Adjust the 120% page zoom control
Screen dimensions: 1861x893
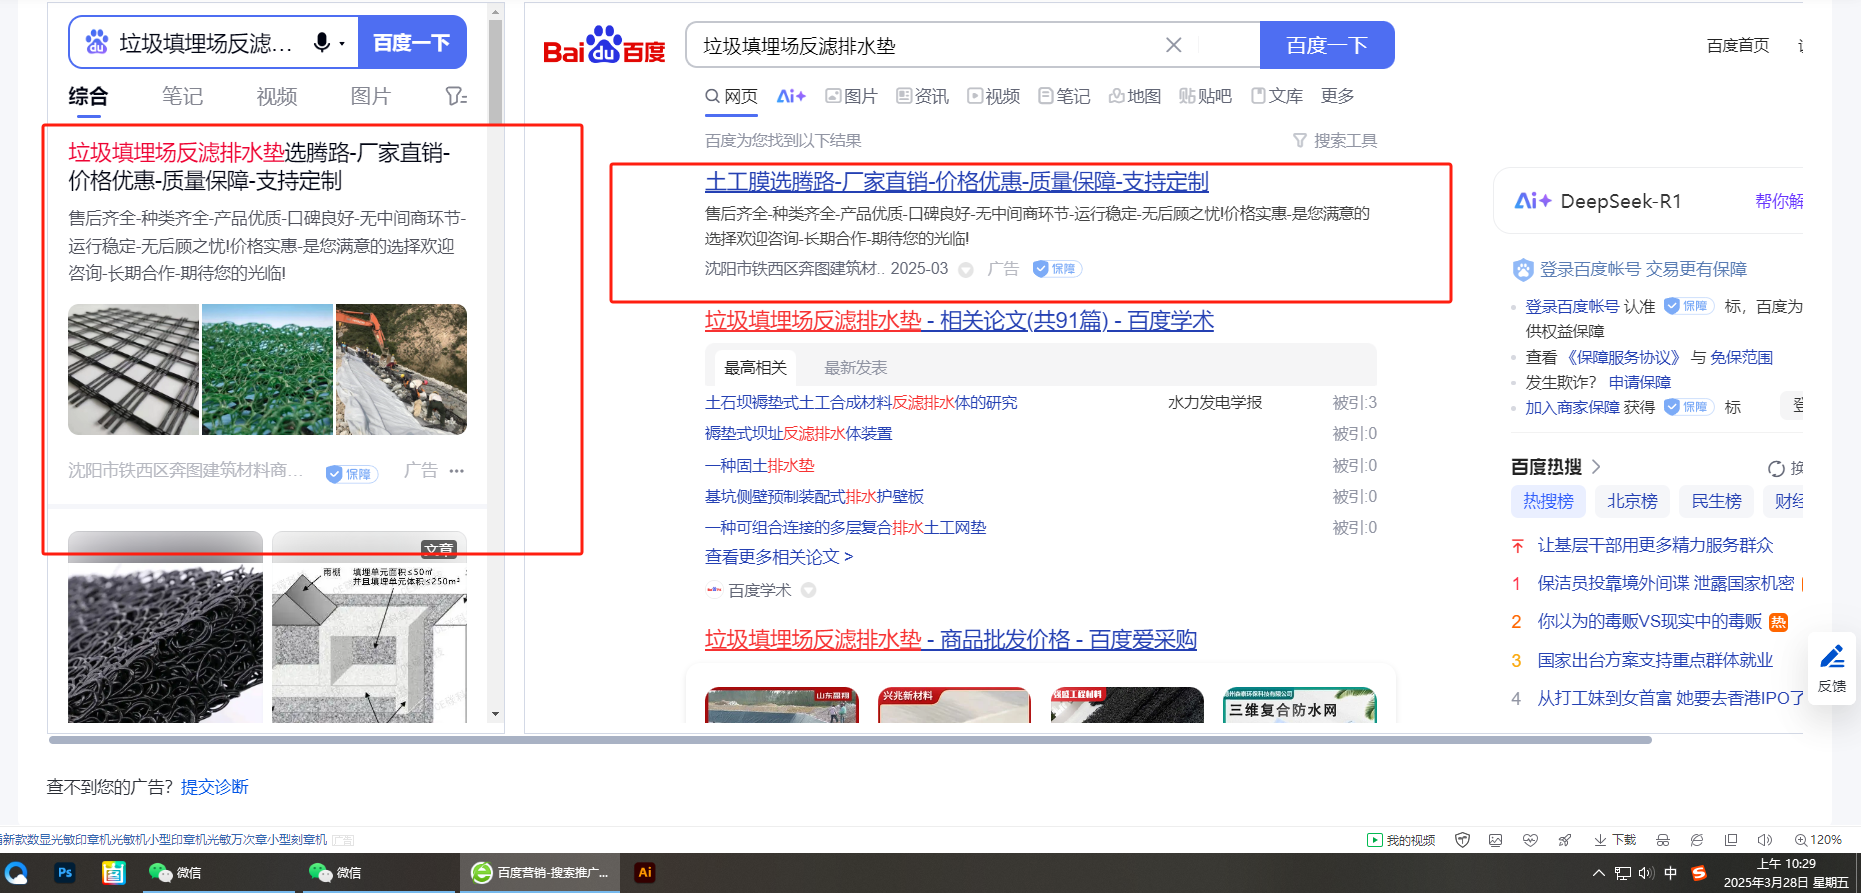click(1818, 840)
